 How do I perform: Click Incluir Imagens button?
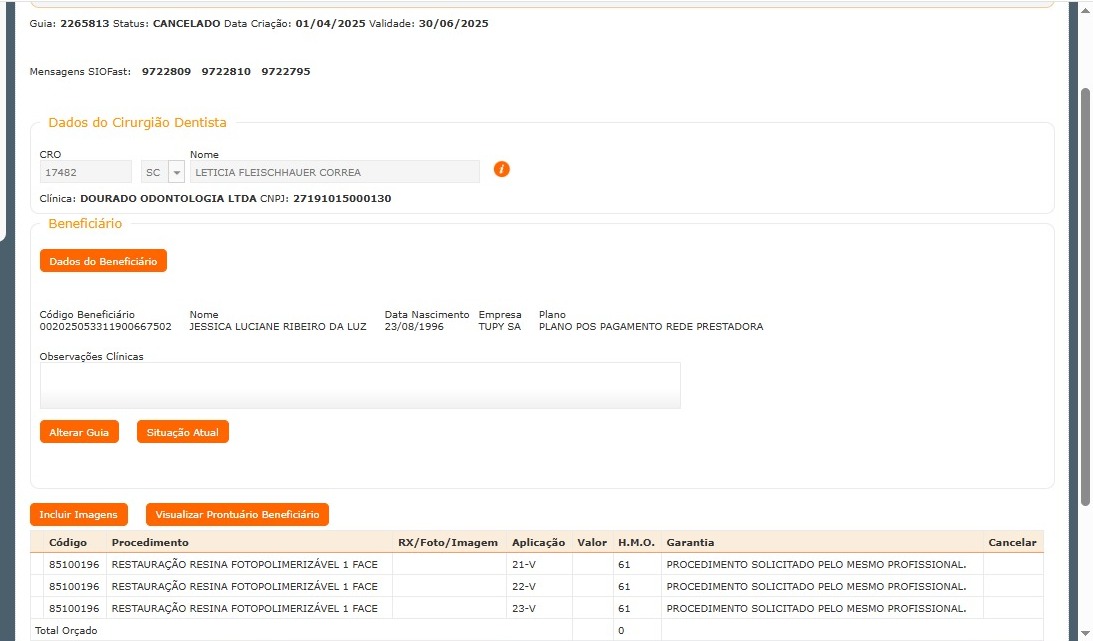79,514
